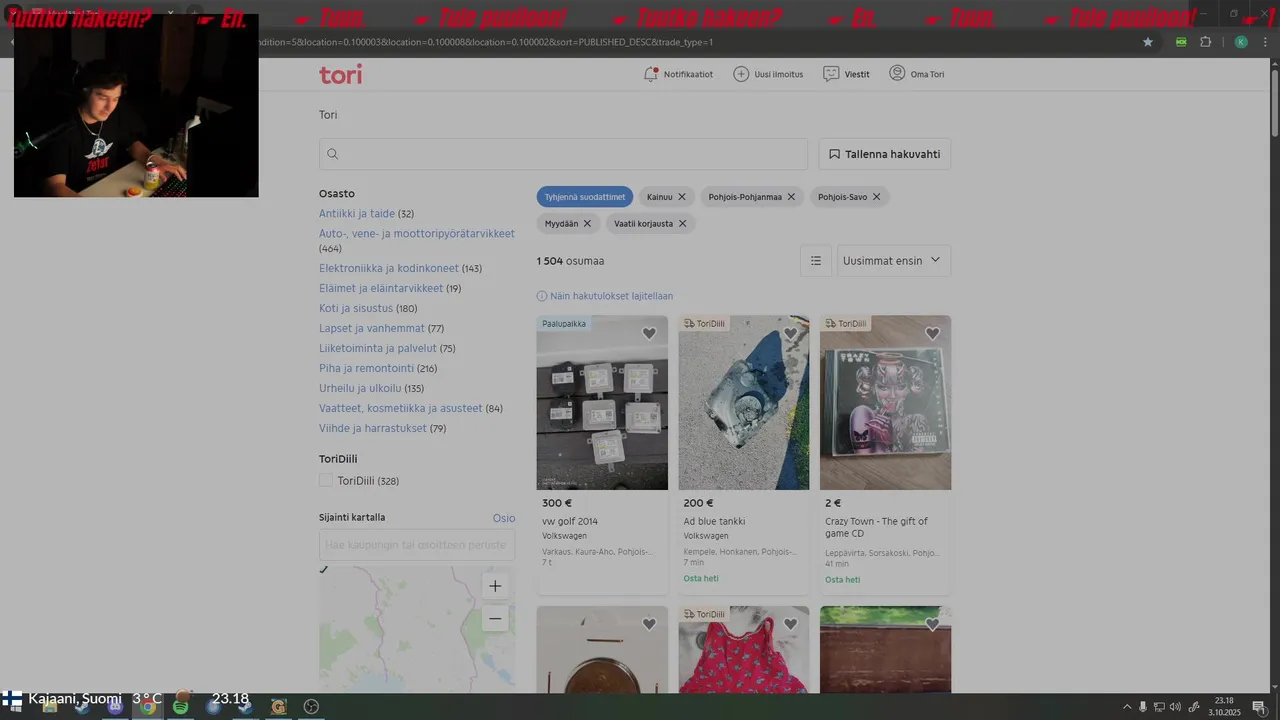Open Ad blue tankki listing thumbnail
Screen dimensions: 1280x720
pos(744,403)
